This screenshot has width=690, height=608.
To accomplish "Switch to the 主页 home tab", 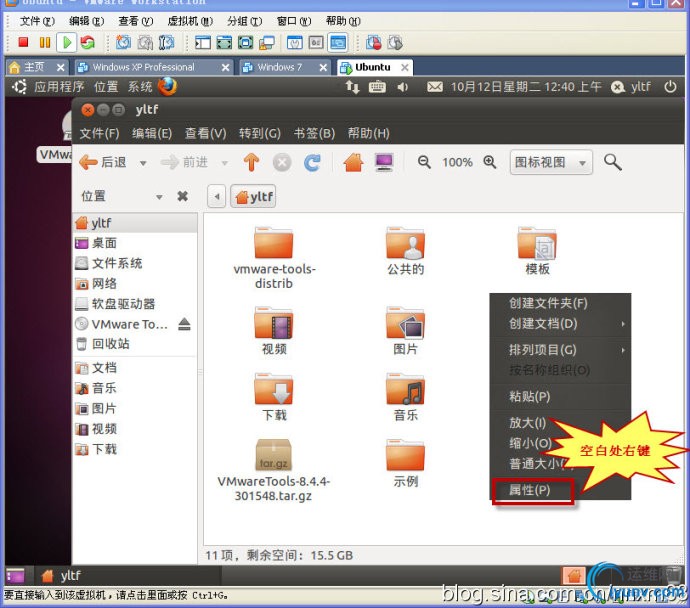I will click(x=37, y=67).
